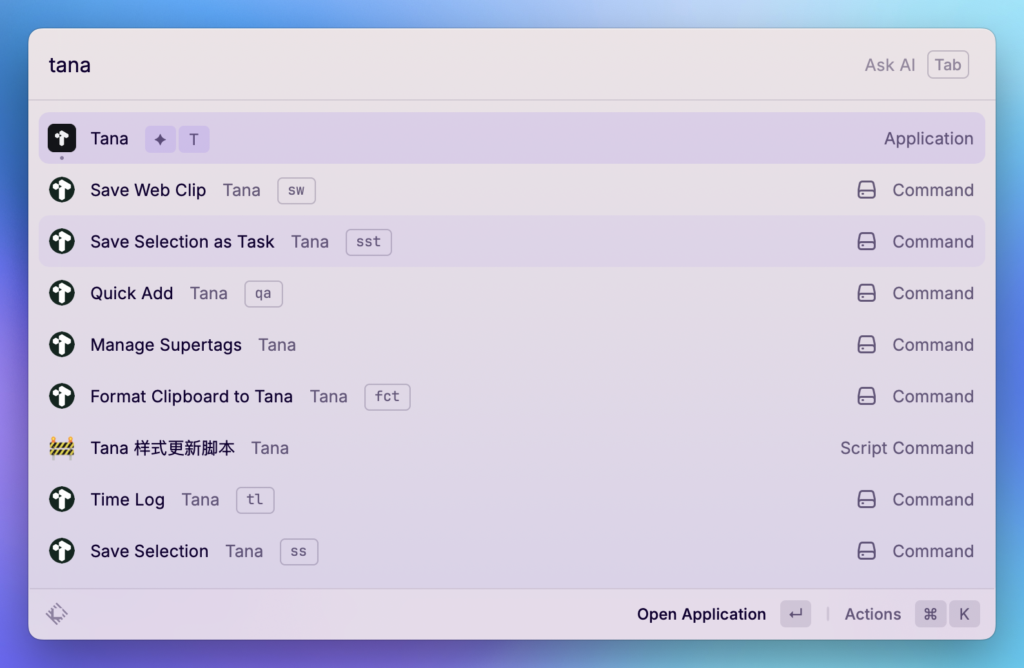This screenshot has width=1024, height=668.
Task: Click the Save Selection row's Tana icon
Action: point(62,551)
